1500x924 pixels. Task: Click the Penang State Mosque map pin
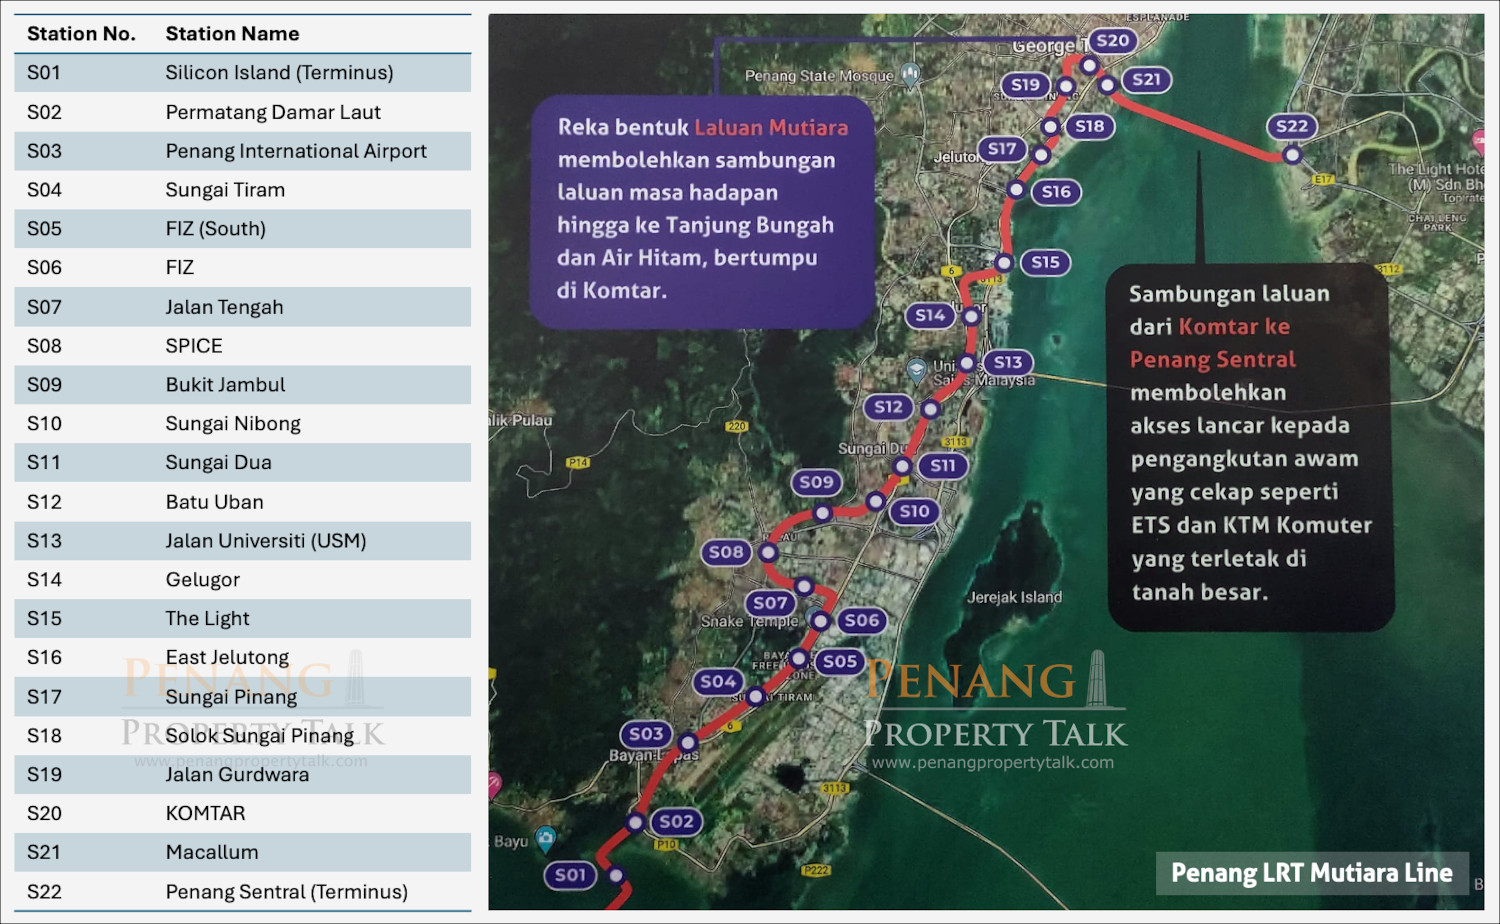[x=908, y=73]
